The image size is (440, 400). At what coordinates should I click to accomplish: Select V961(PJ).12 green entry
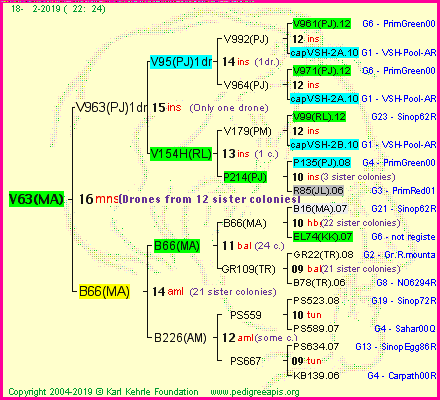click(322, 24)
